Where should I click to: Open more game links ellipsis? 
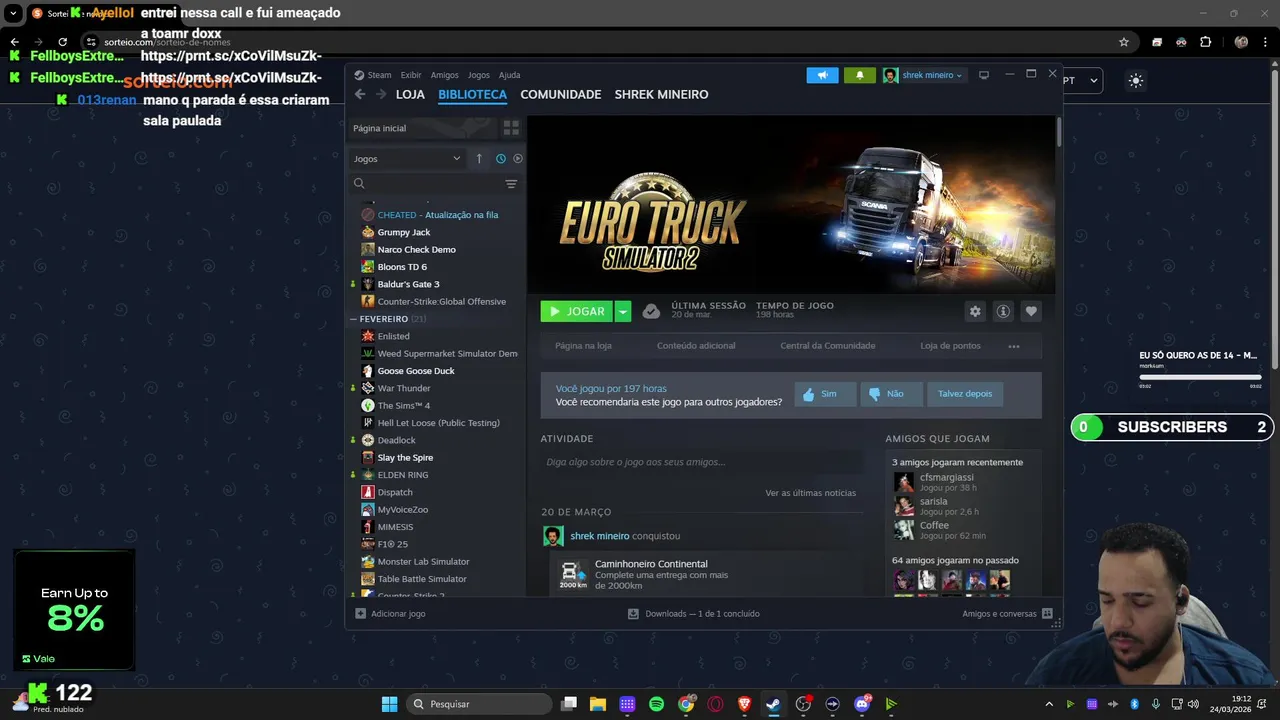point(1014,346)
